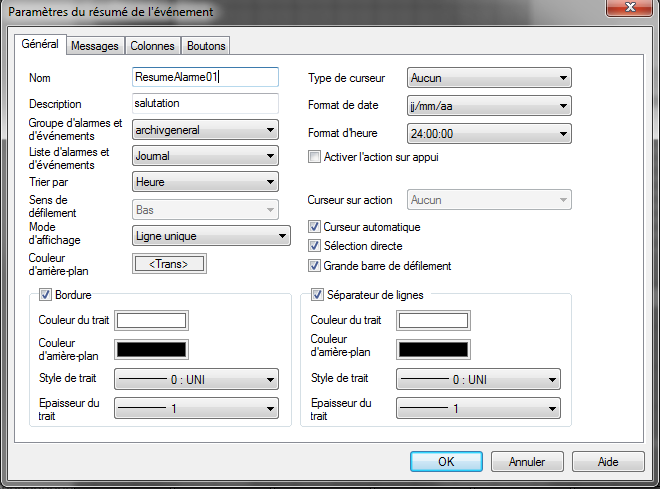Confirm settings with the OK button
This screenshot has width=660, height=489.
446,462
